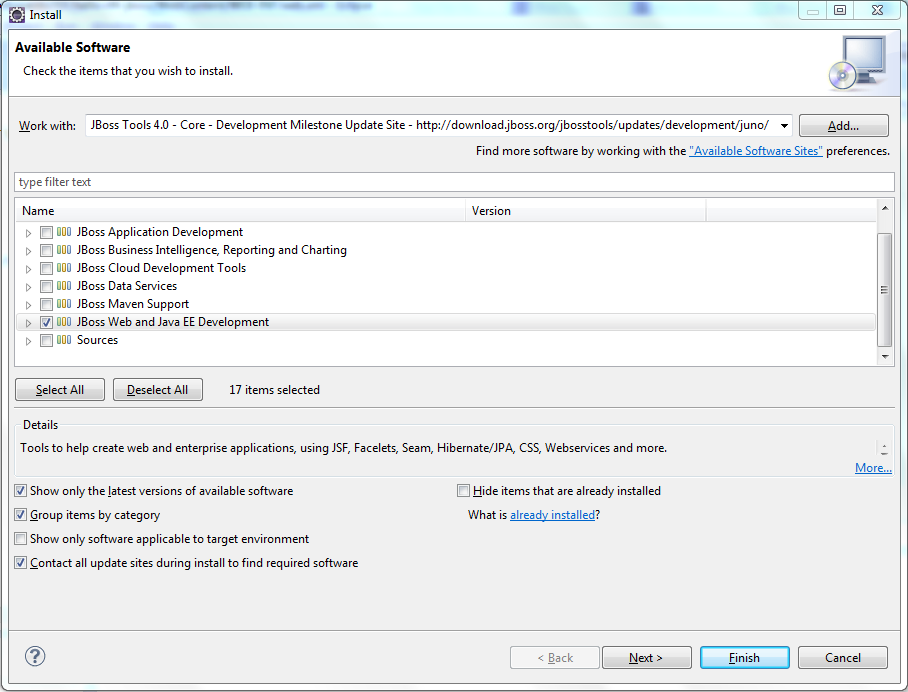Screen dimensions: 908x692
Task: Open the Available Software Sites link
Action: coord(755,151)
